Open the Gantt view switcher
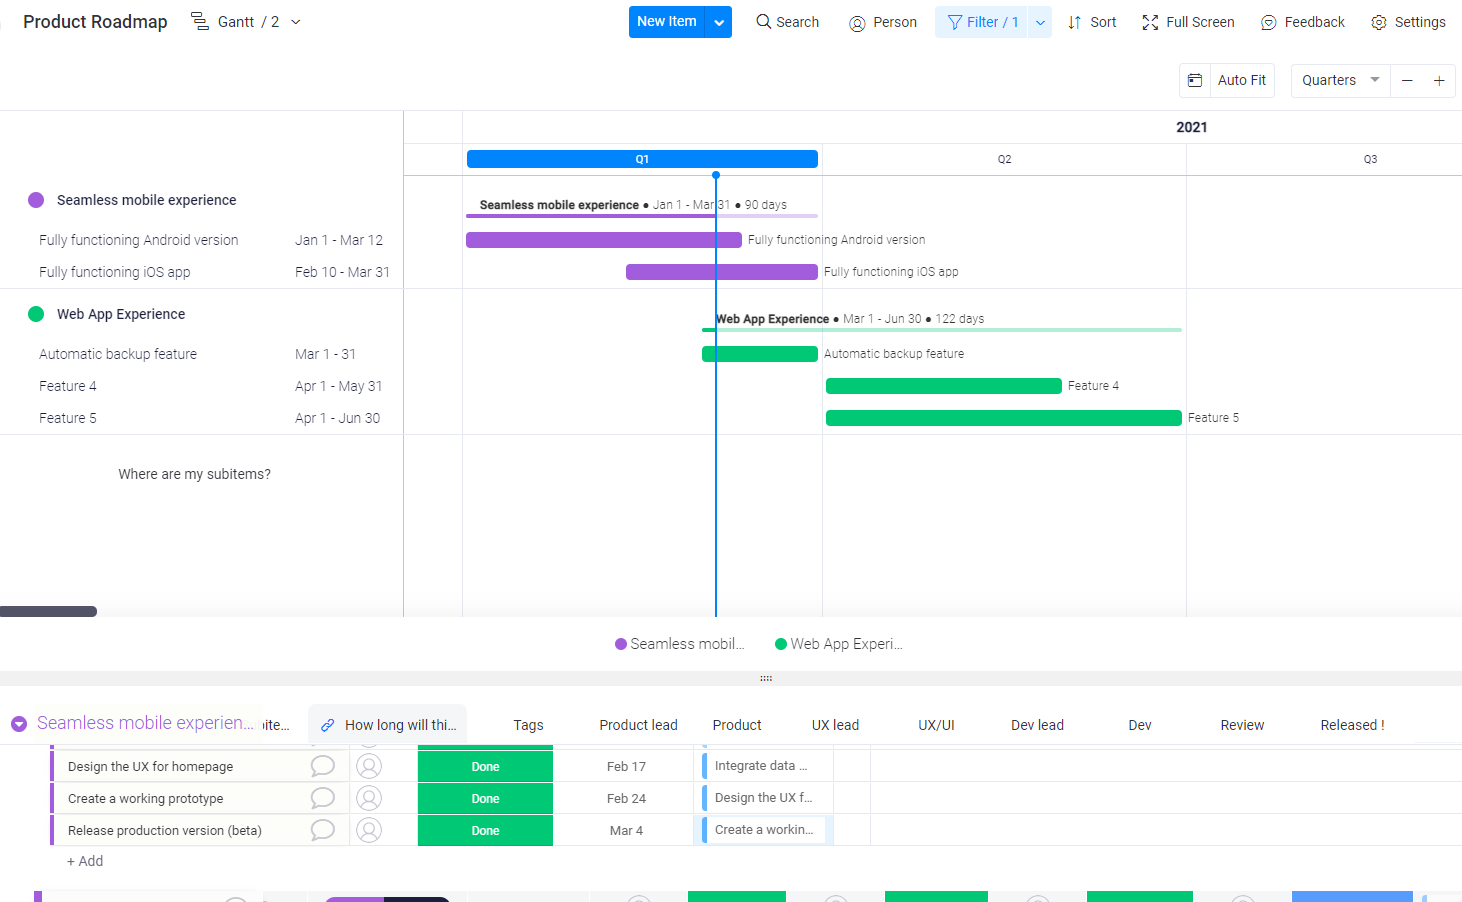1462x902 pixels. [246, 22]
